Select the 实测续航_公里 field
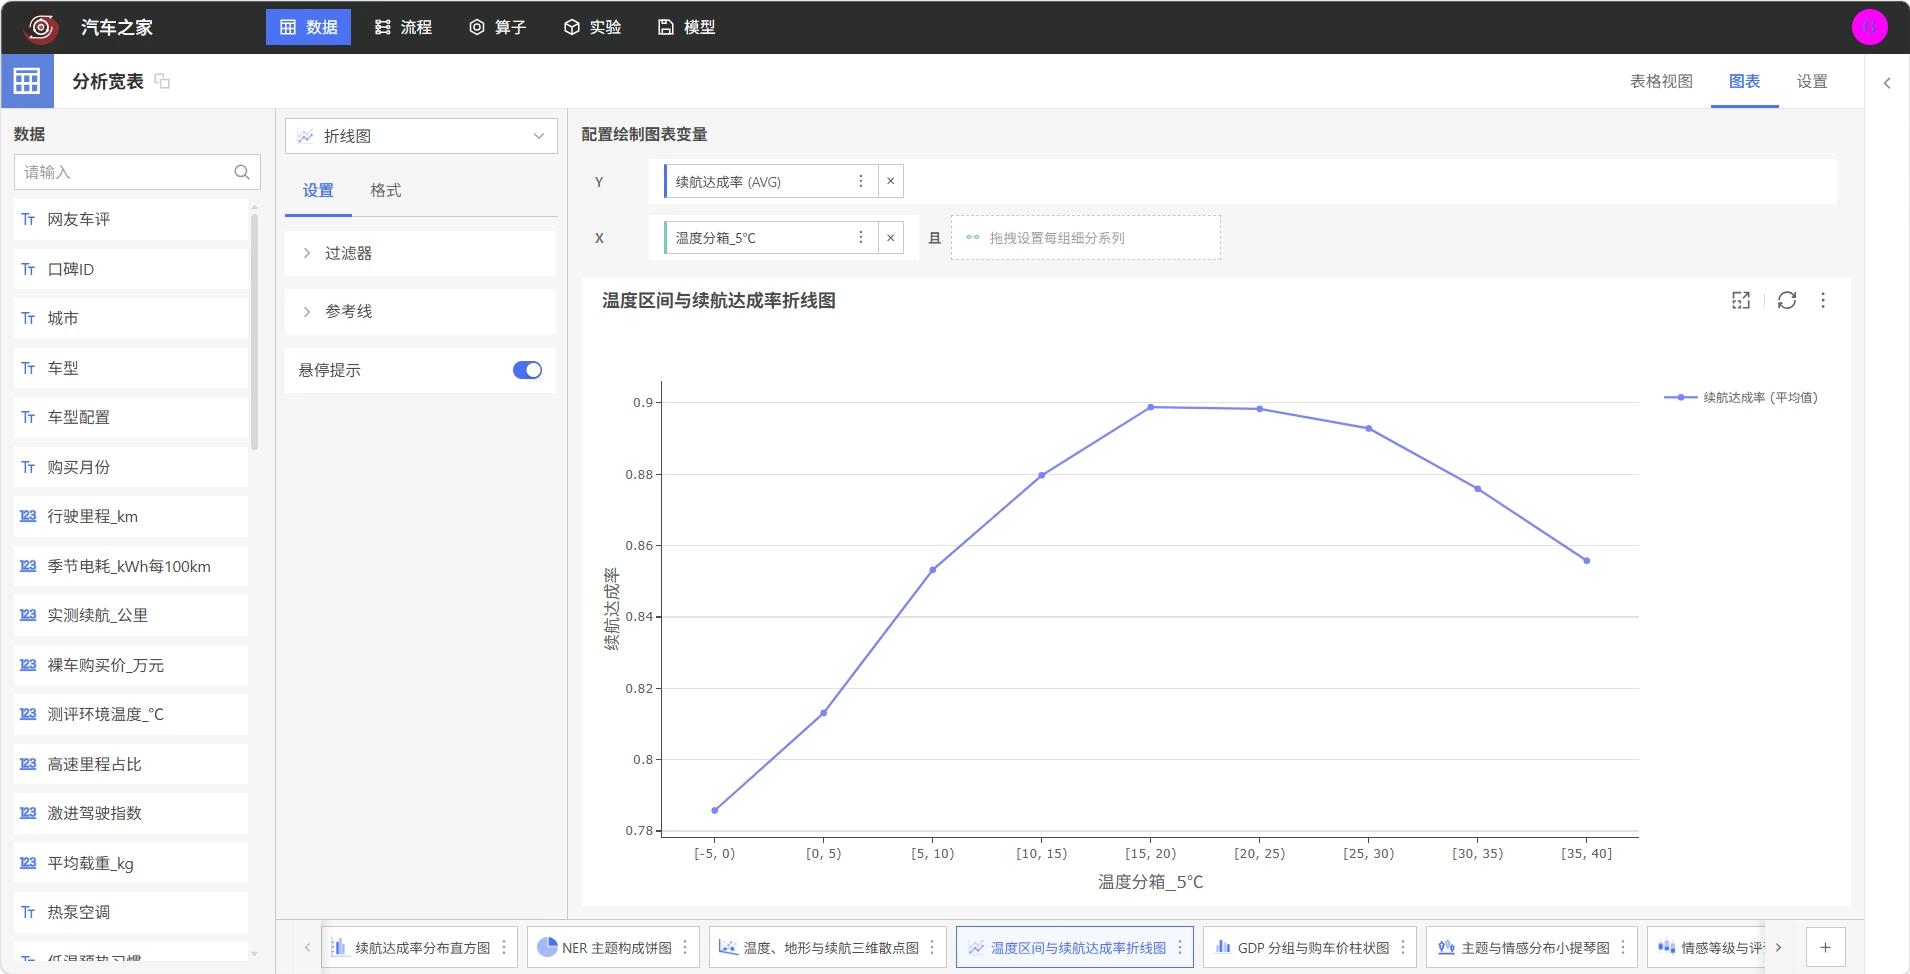1910x974 pixels. [x=131, y=615]
